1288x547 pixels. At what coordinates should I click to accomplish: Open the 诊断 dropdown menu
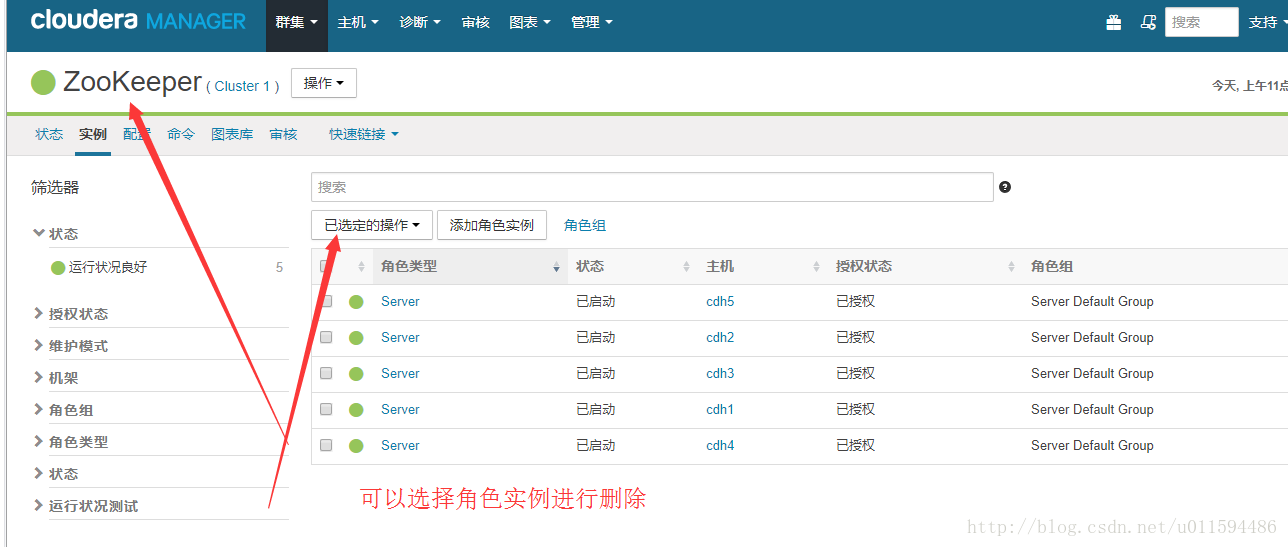click(x=420, y=22)
